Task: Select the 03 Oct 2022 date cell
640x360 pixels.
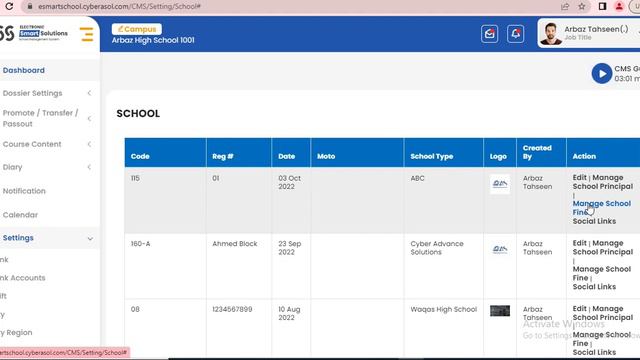Action: pos(289,182)
